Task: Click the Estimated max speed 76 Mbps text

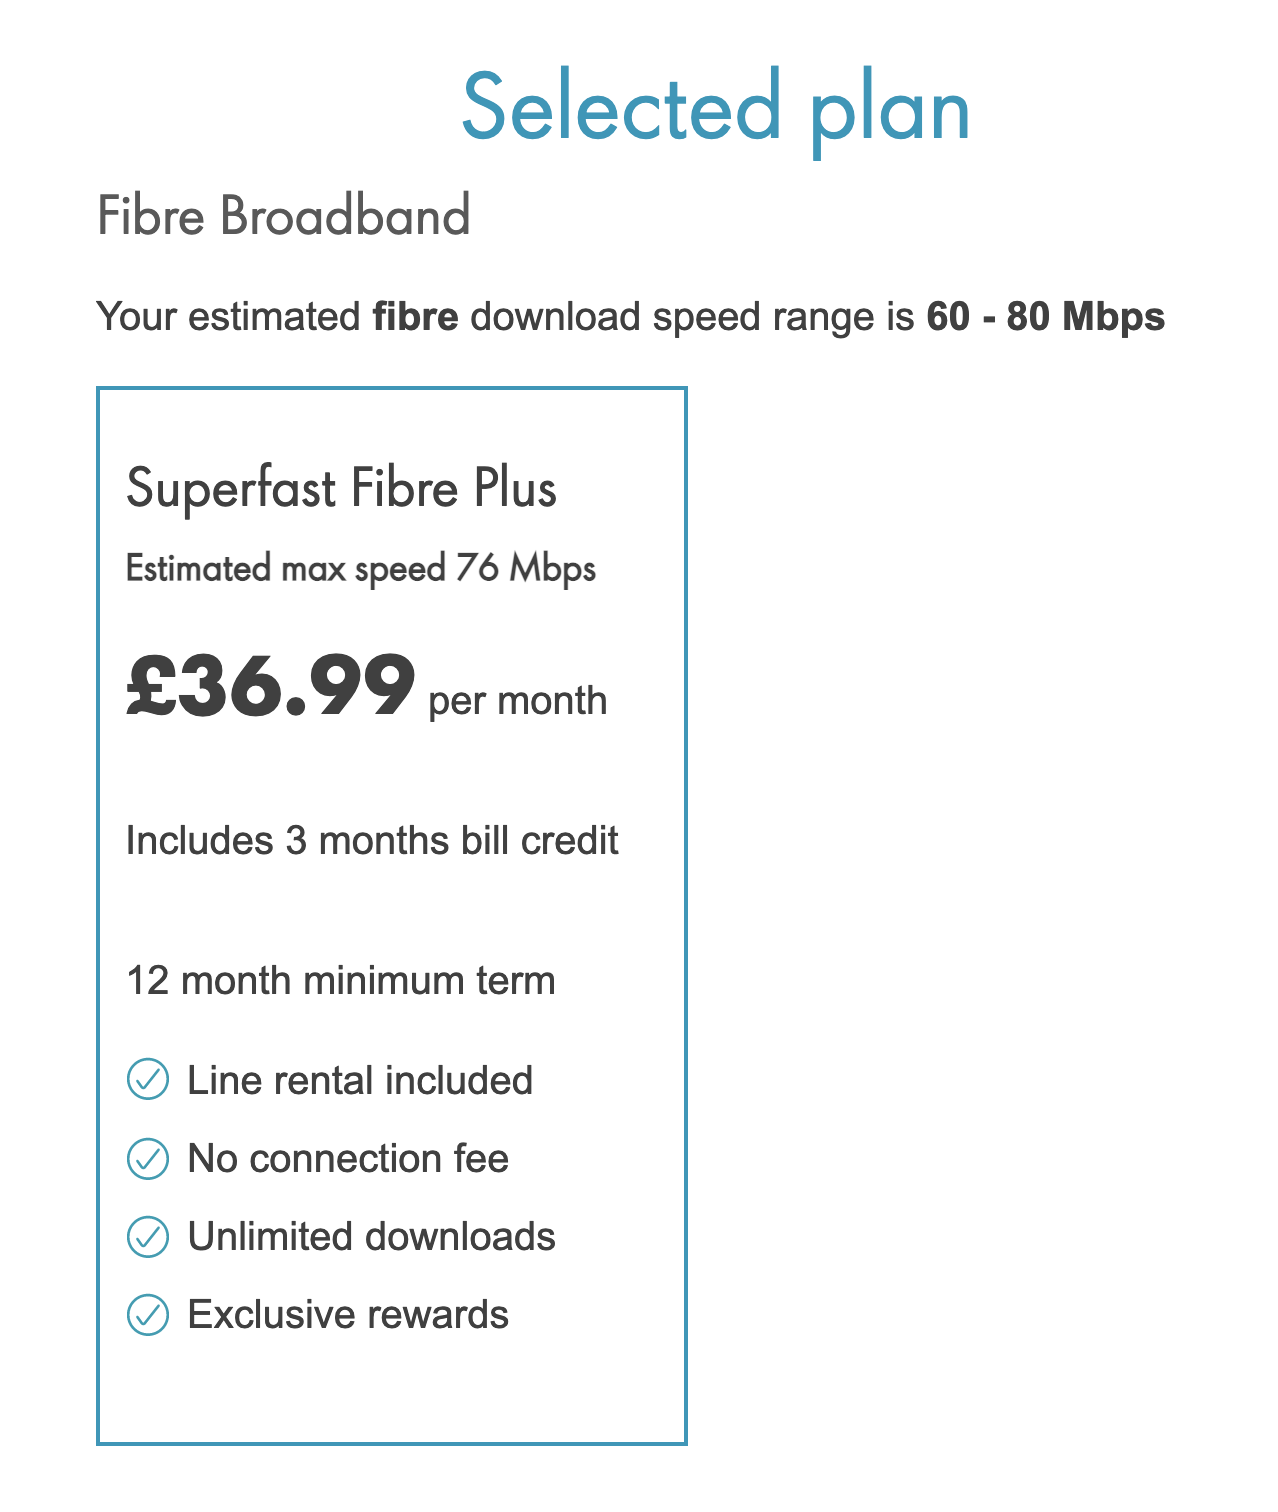Action: [361, 569]
